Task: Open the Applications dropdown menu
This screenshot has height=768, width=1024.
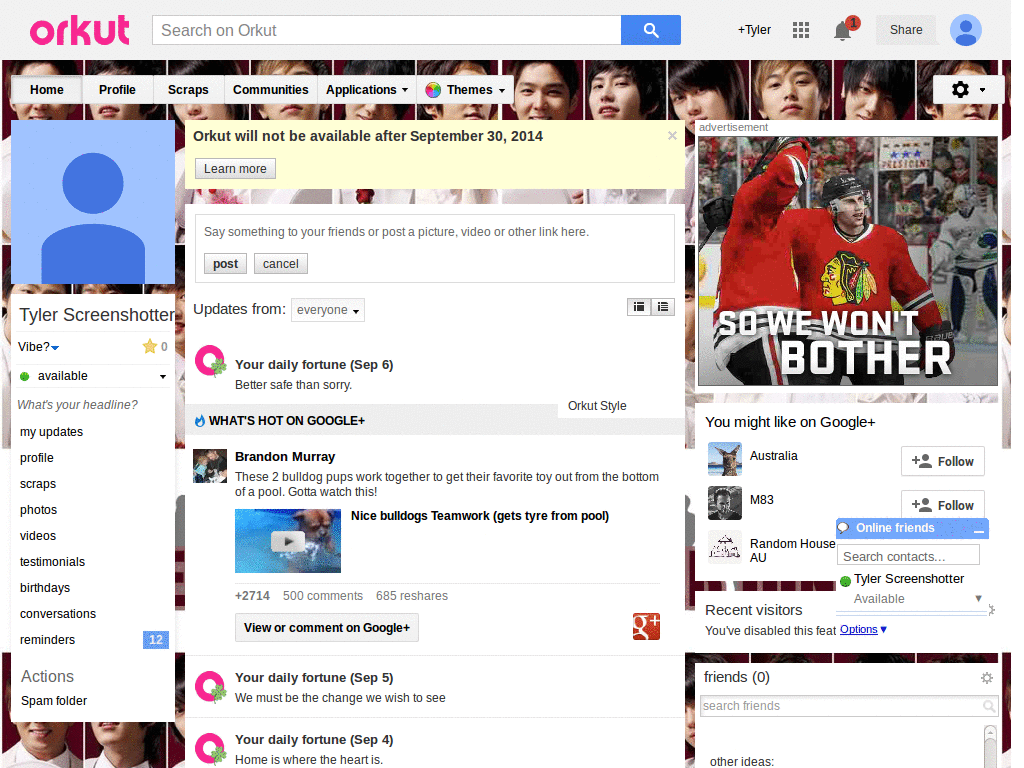Action: click(367, 90)
